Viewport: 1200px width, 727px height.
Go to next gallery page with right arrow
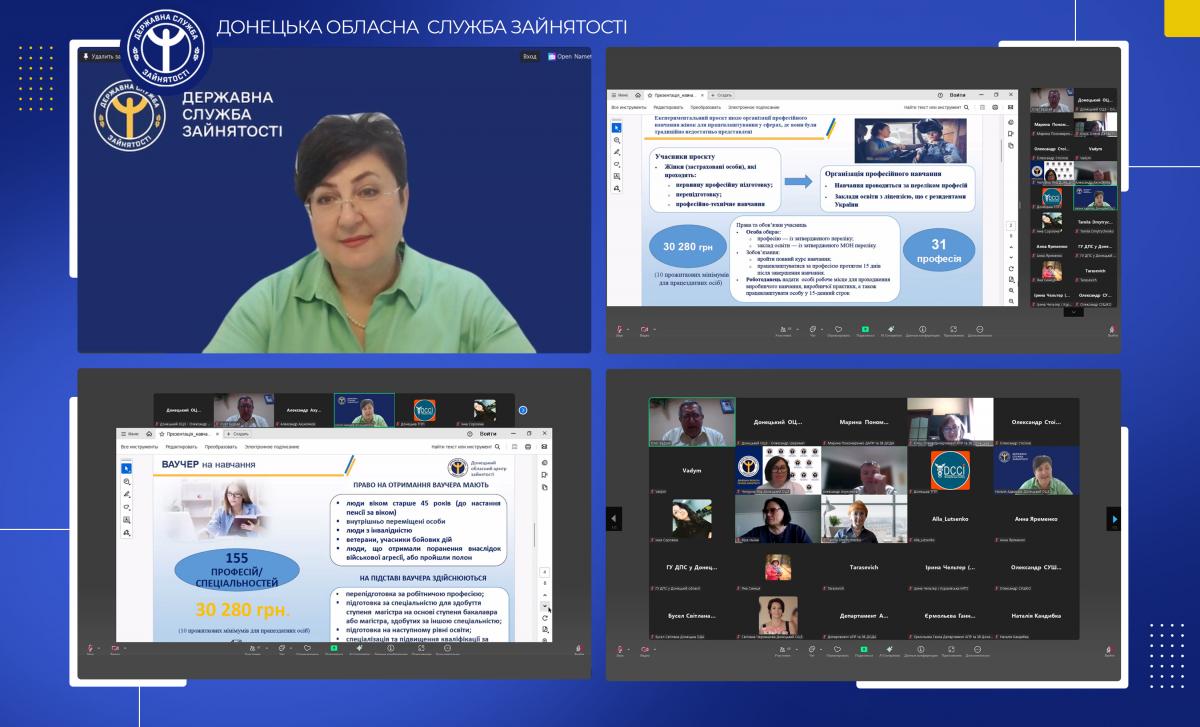point(1113,518)
